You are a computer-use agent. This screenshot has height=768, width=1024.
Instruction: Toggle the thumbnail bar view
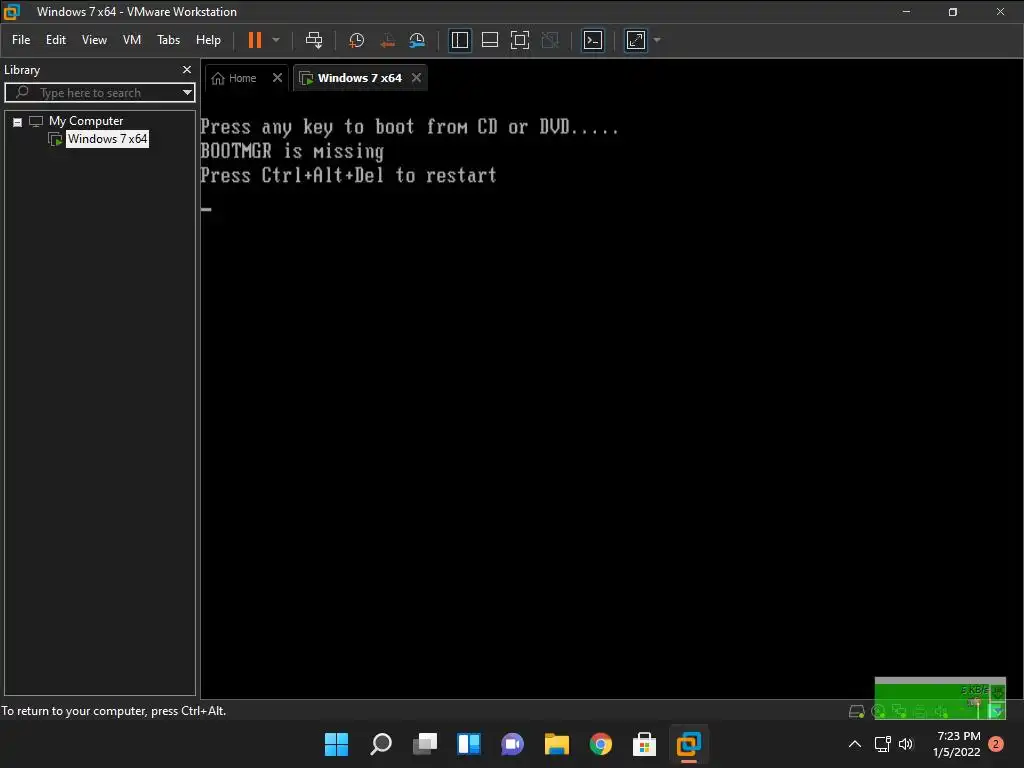pos(490,40)
